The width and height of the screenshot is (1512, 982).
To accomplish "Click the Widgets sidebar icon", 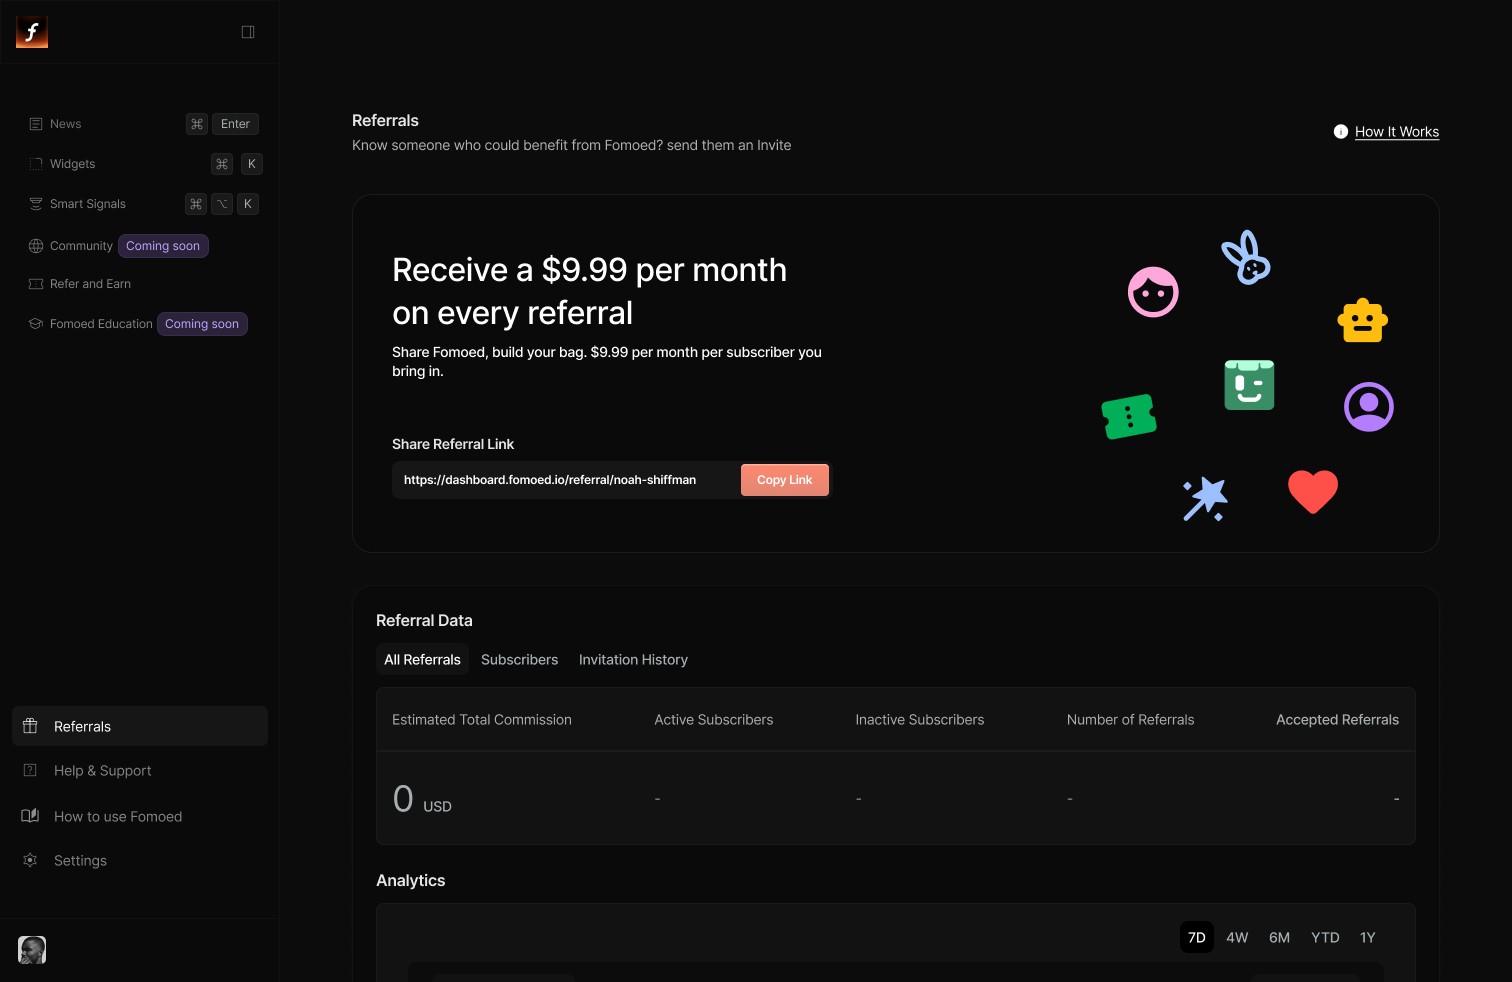I will point(36,164).
